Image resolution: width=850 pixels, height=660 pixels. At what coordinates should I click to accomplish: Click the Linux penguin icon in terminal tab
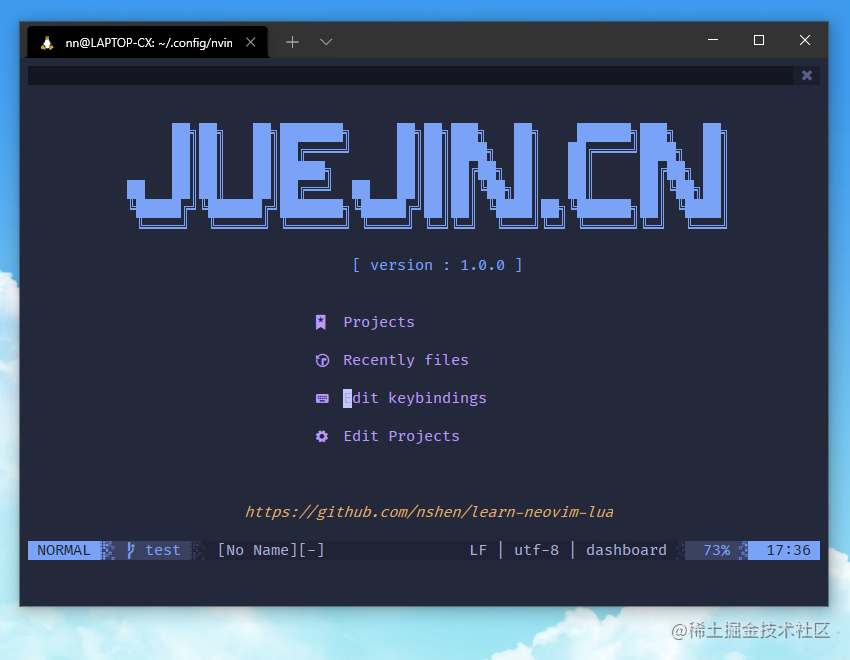[x=47, y=43]
